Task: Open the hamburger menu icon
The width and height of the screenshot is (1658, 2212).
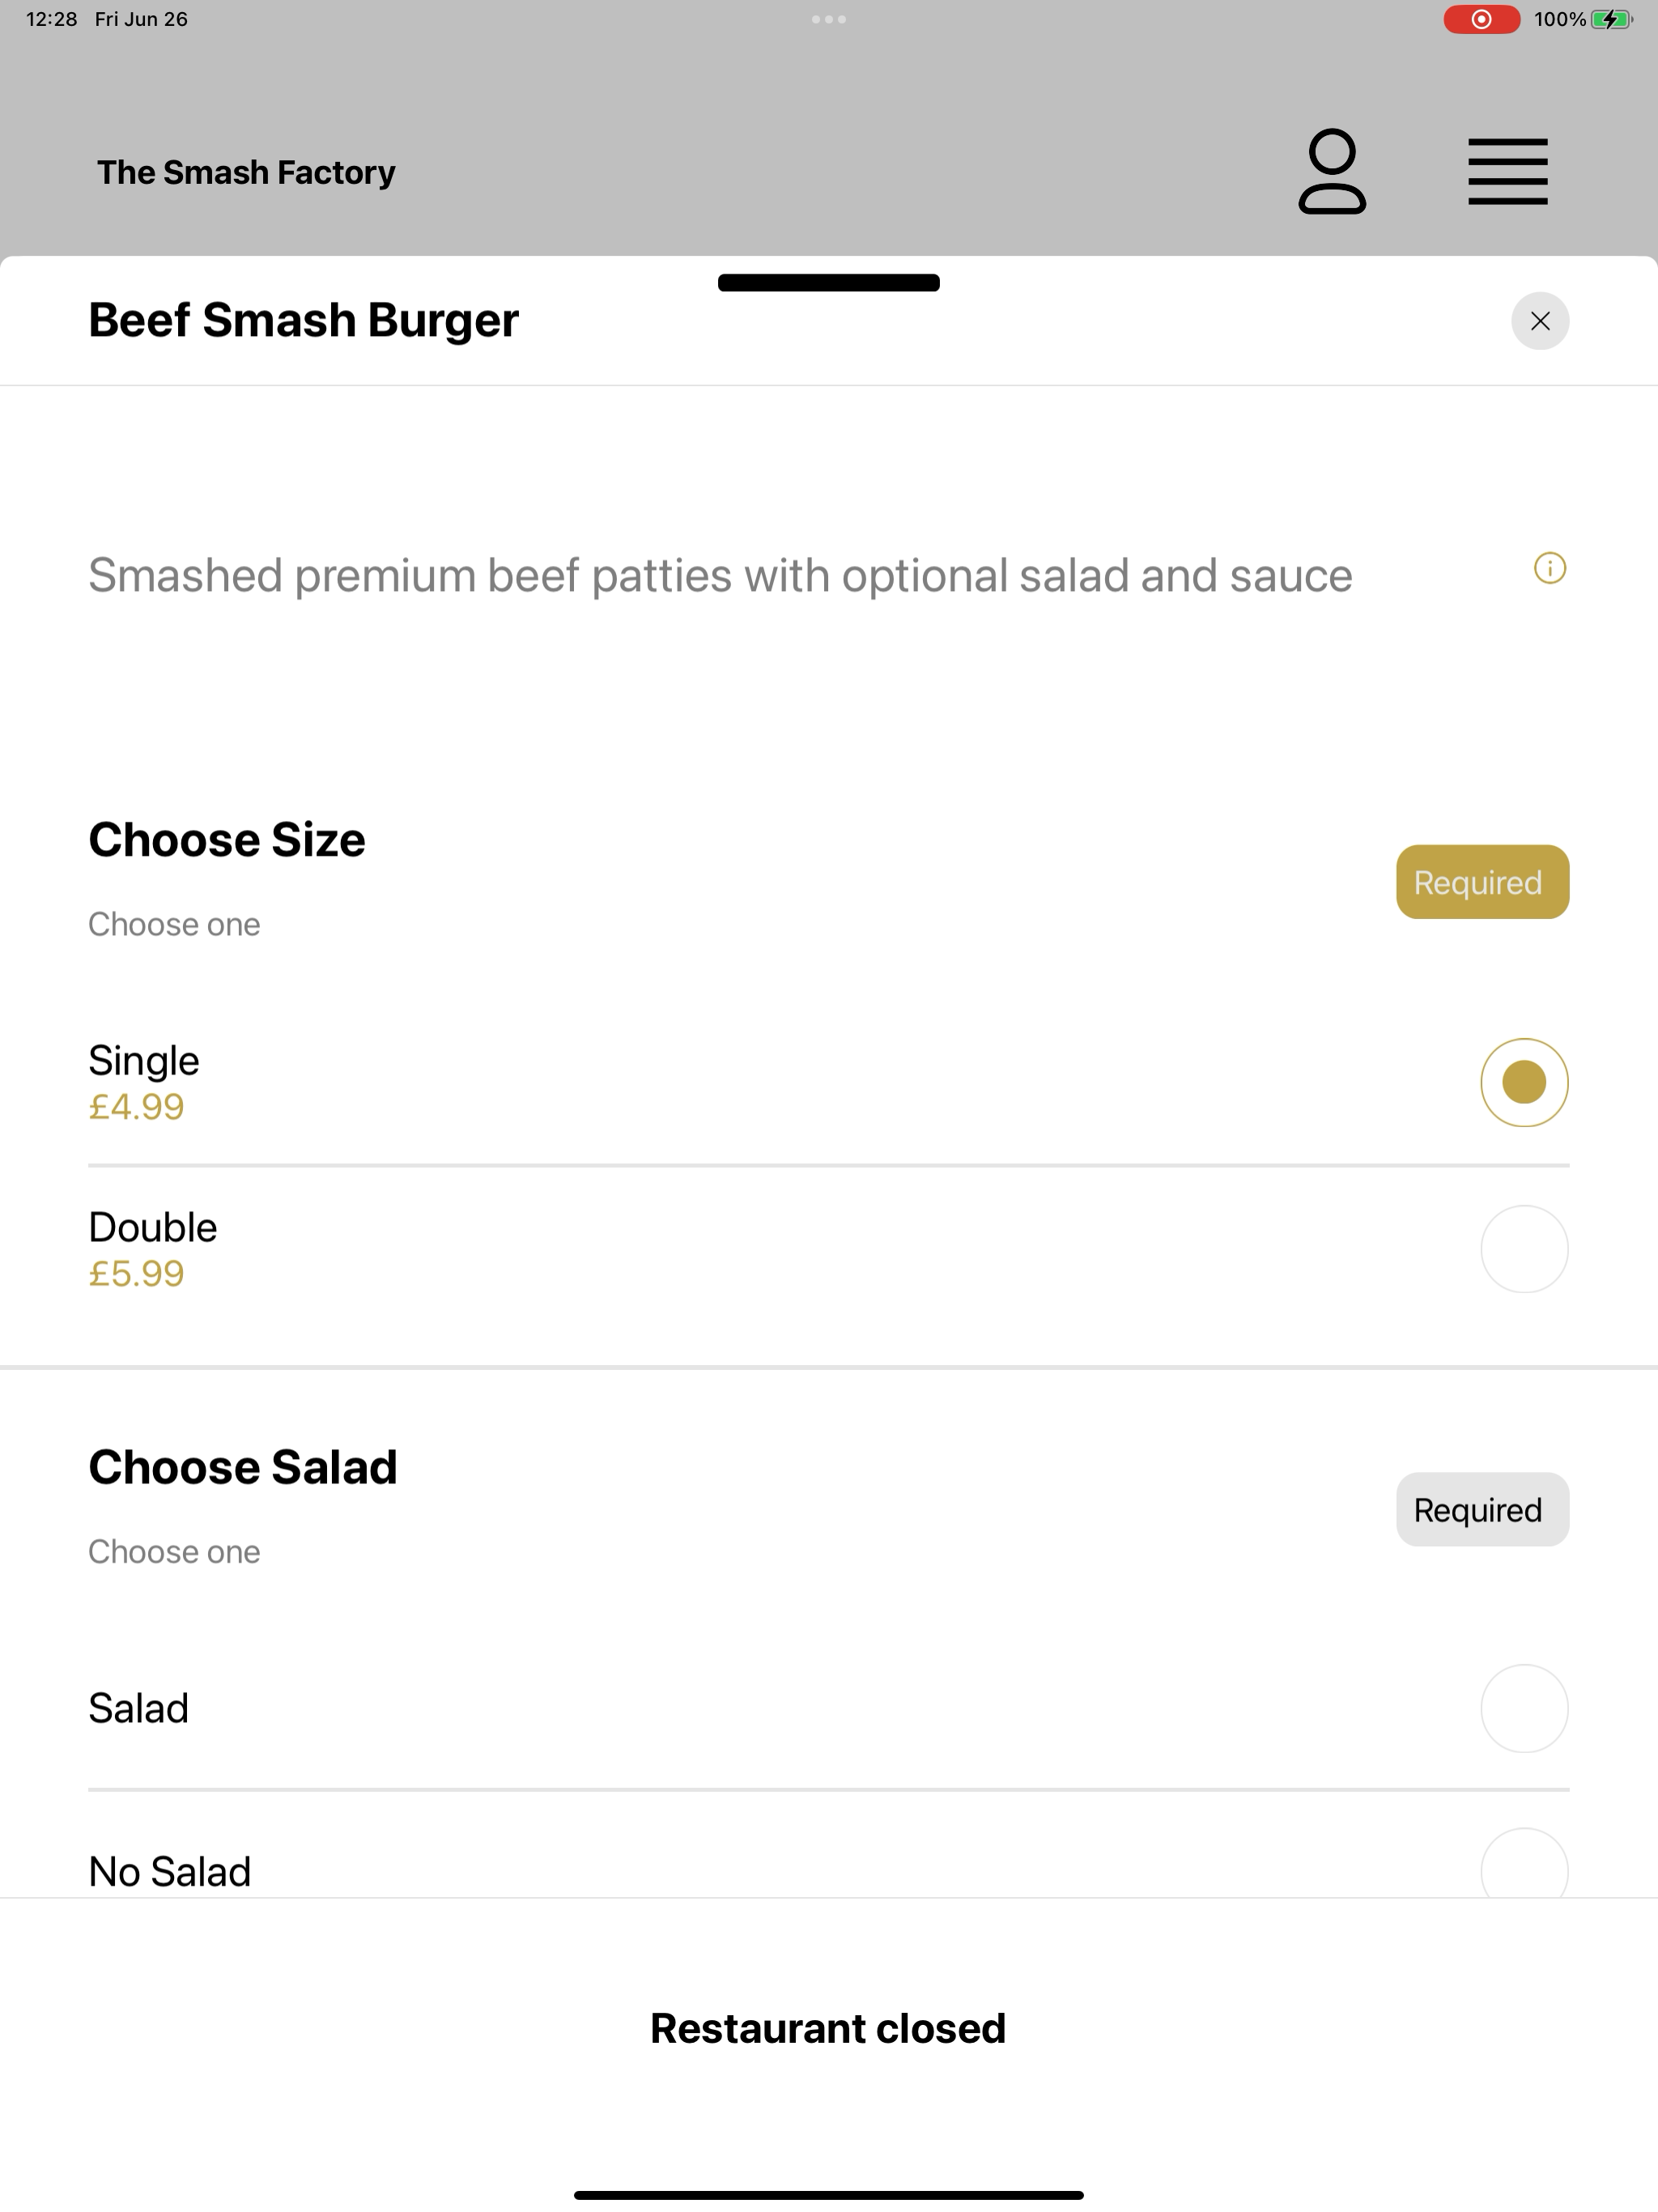Action: (x=1508, y=171)
